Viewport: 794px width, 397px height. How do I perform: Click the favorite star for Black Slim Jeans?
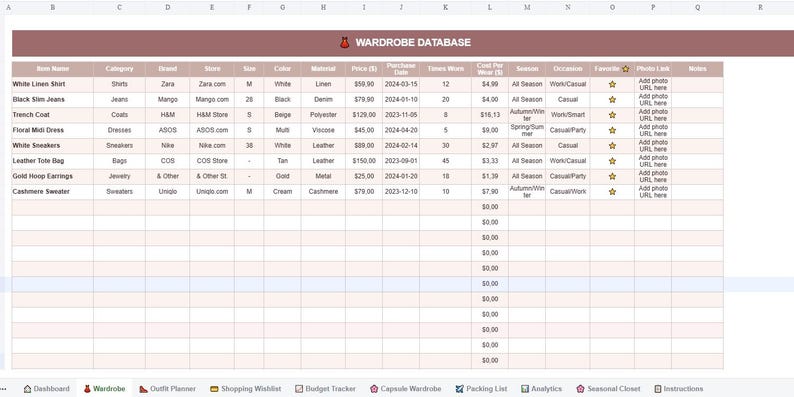(x=612, y=100)
